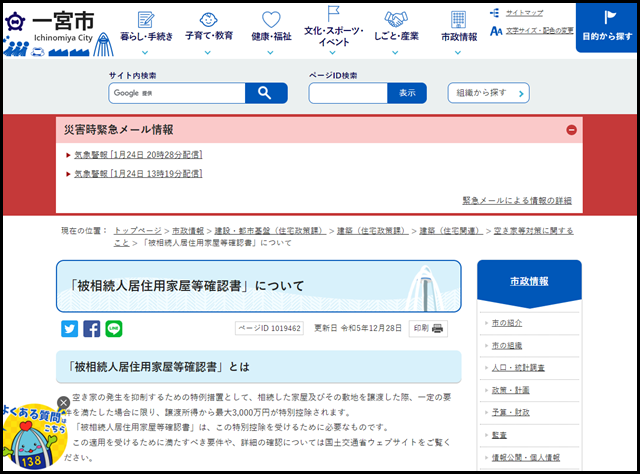Viewport: 640px width, 474px height.
Task: Open the 健康・福祉 heart icon
Action: (271, 19)
